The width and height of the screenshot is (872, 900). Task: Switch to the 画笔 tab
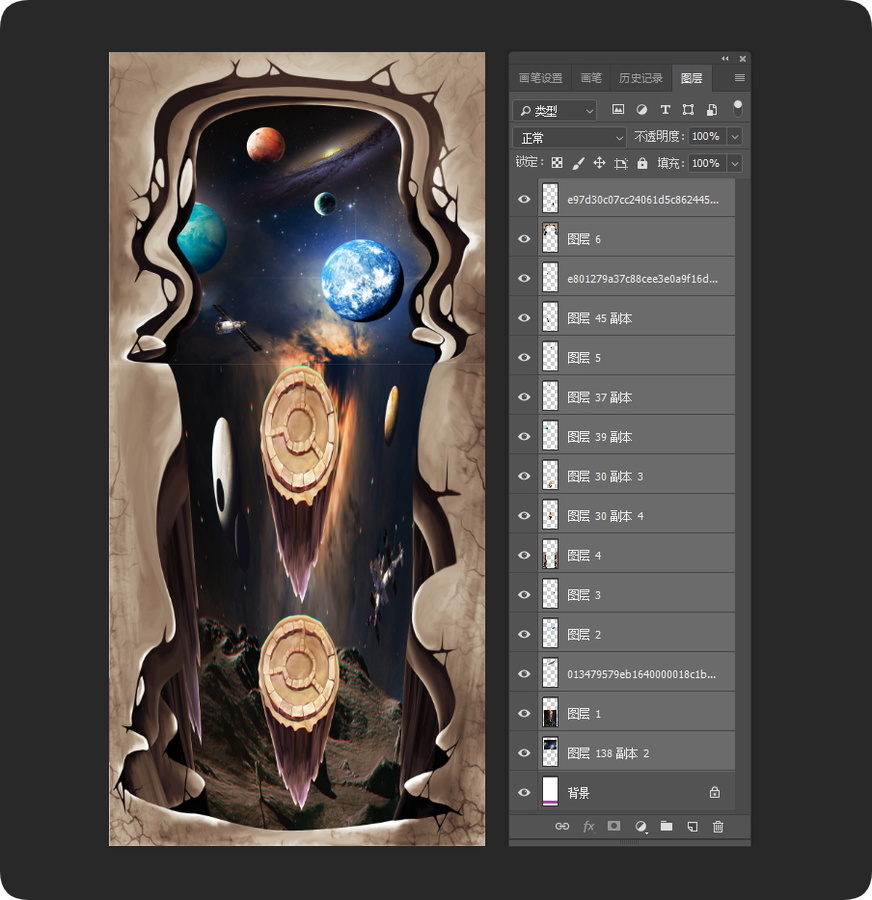click(591, 77)
